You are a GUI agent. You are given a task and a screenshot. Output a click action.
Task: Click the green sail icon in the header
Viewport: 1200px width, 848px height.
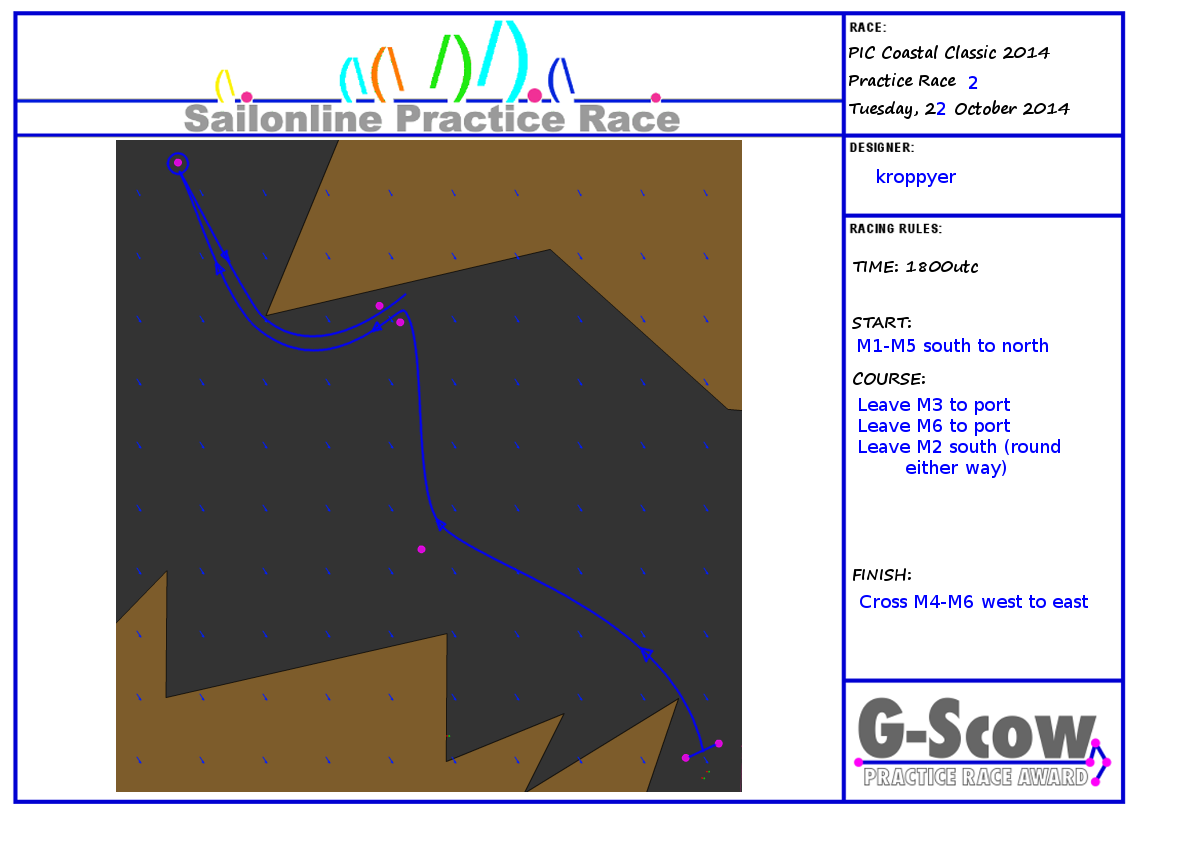450,68
